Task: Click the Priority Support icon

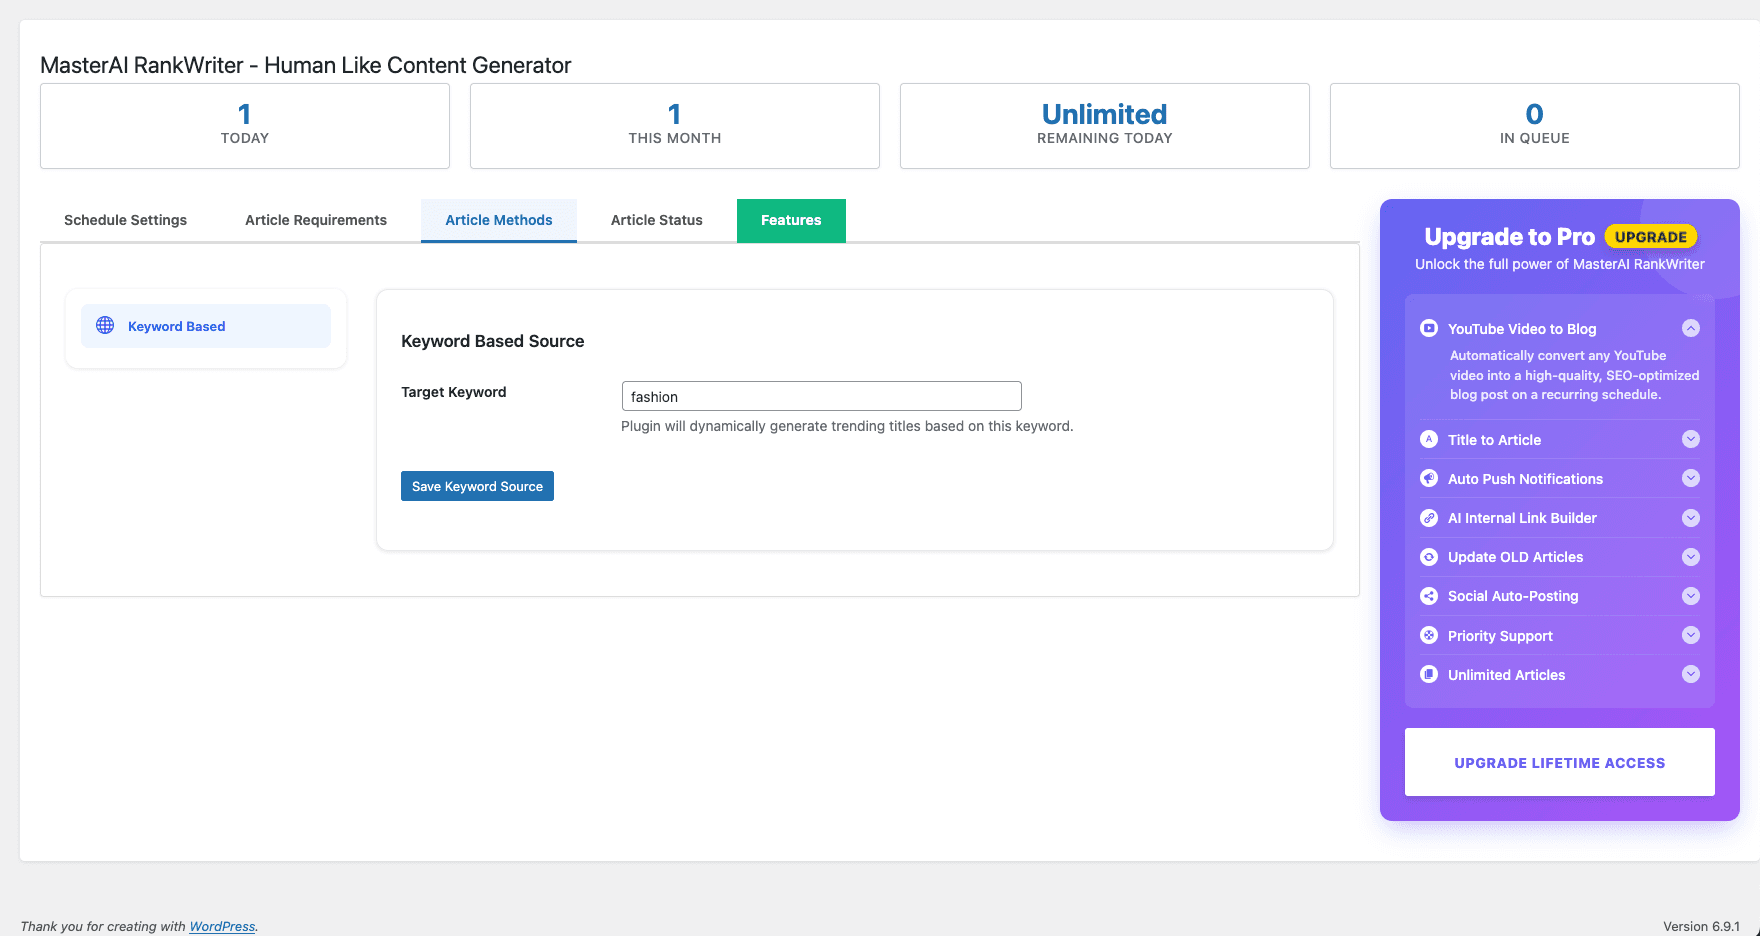Action: click(x=1428, y=635)
